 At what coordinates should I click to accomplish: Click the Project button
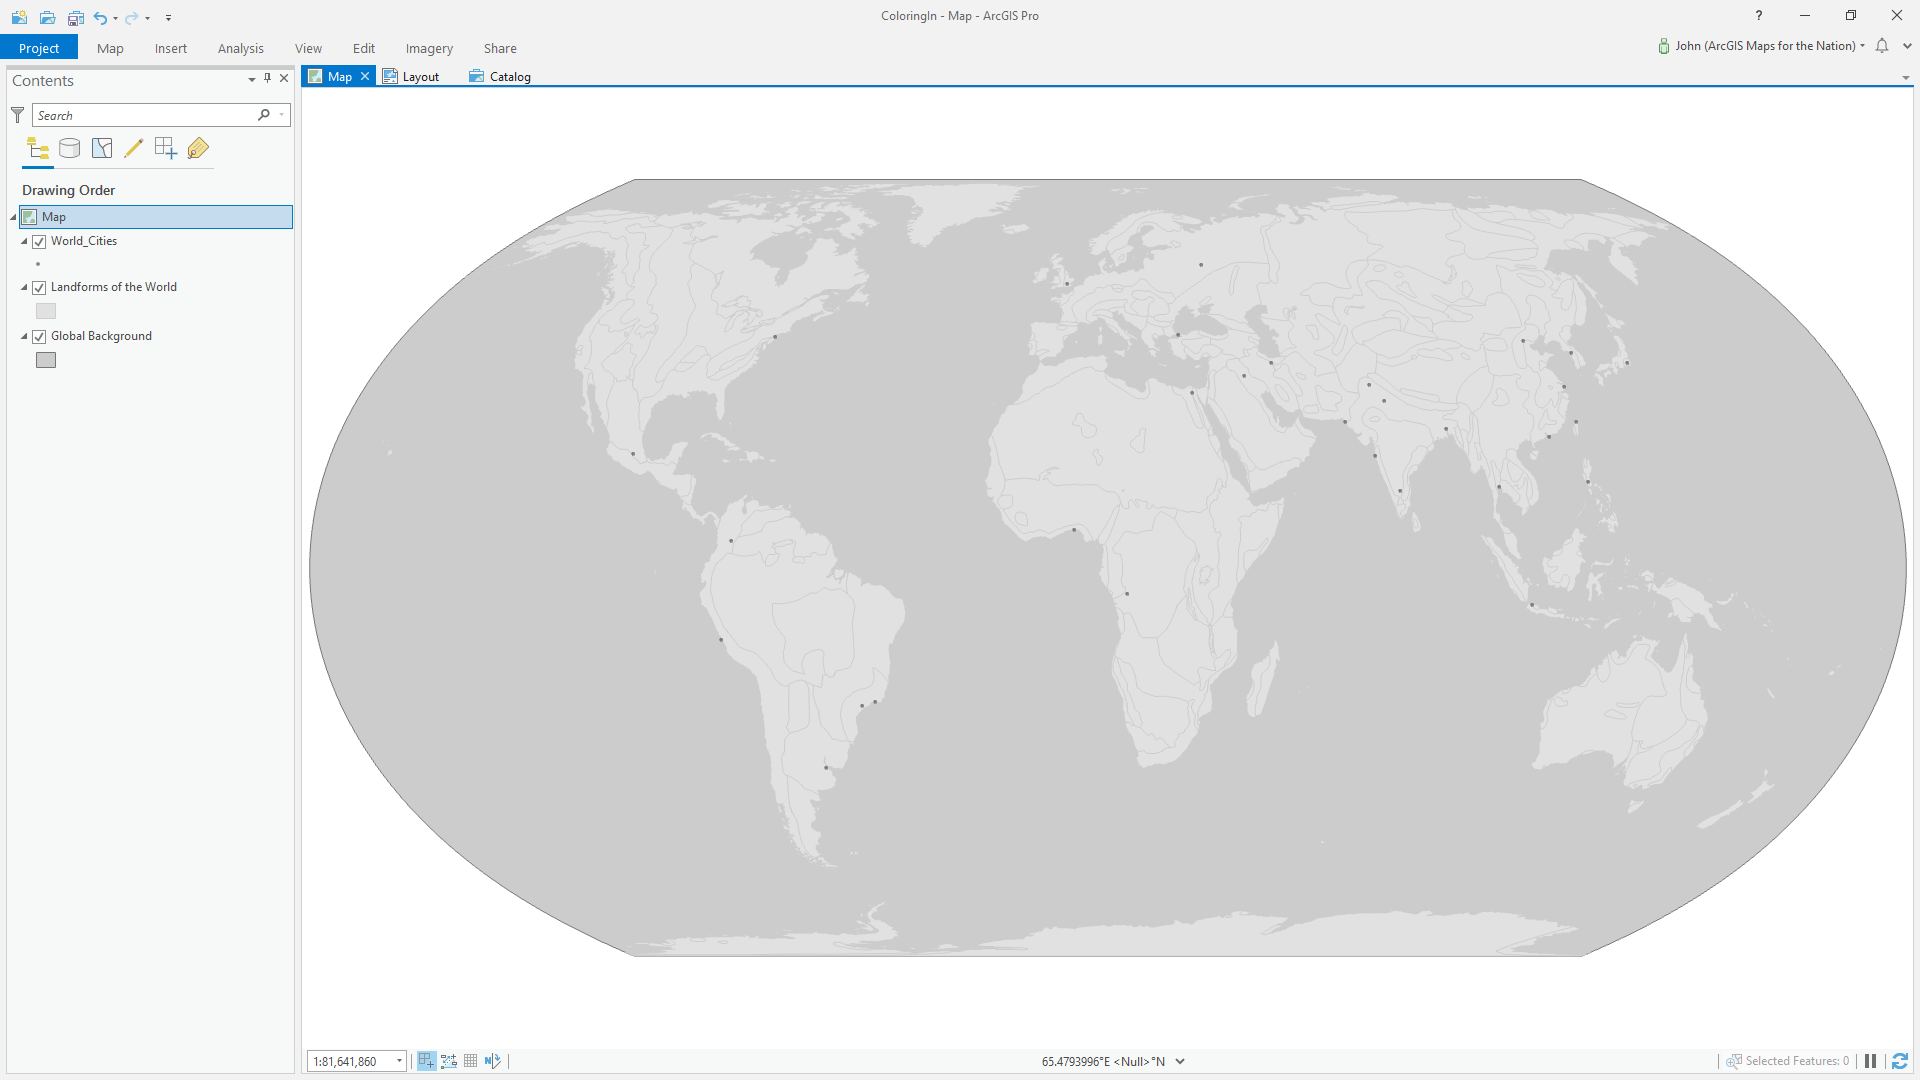coord(39,48)
